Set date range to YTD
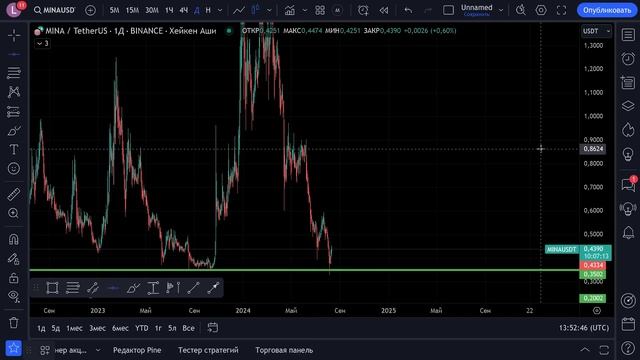This screenshot has height=360, width=640. point(142,328)
